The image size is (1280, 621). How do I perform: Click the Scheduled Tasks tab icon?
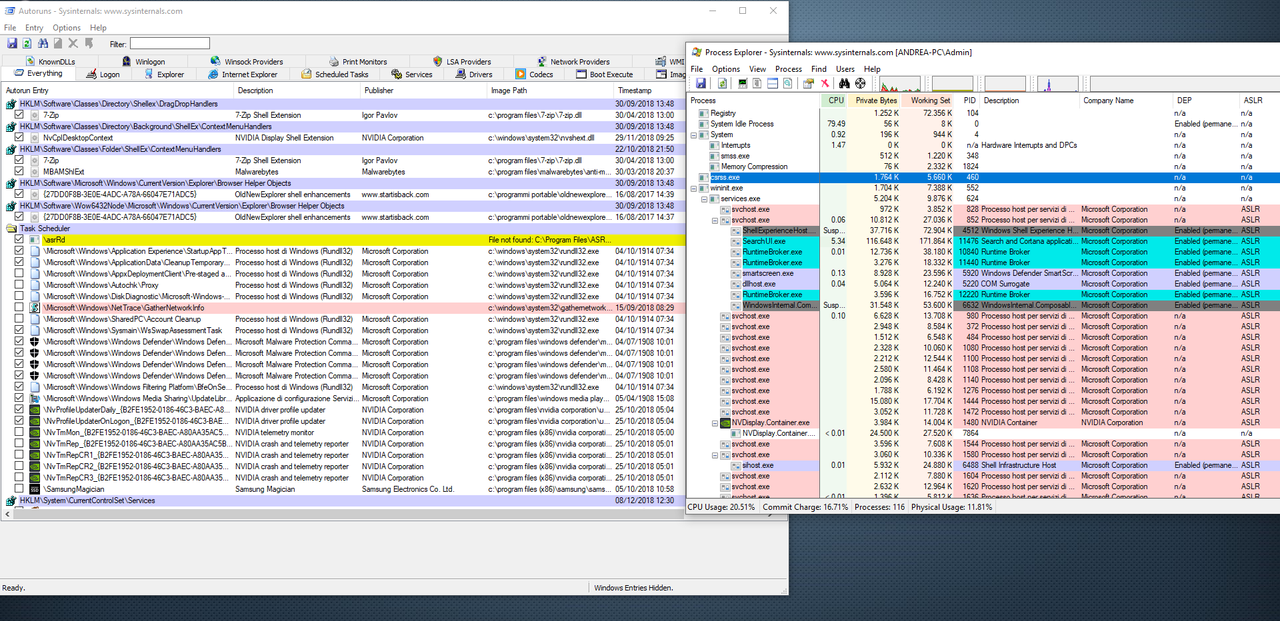306,74
